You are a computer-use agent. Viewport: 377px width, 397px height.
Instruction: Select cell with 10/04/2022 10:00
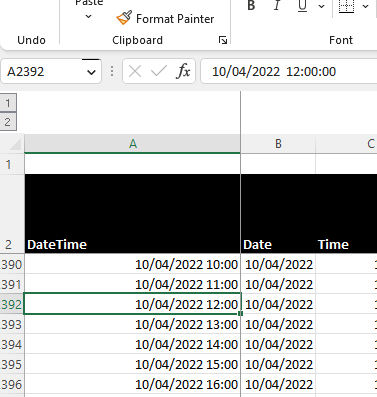click(132, 264)
